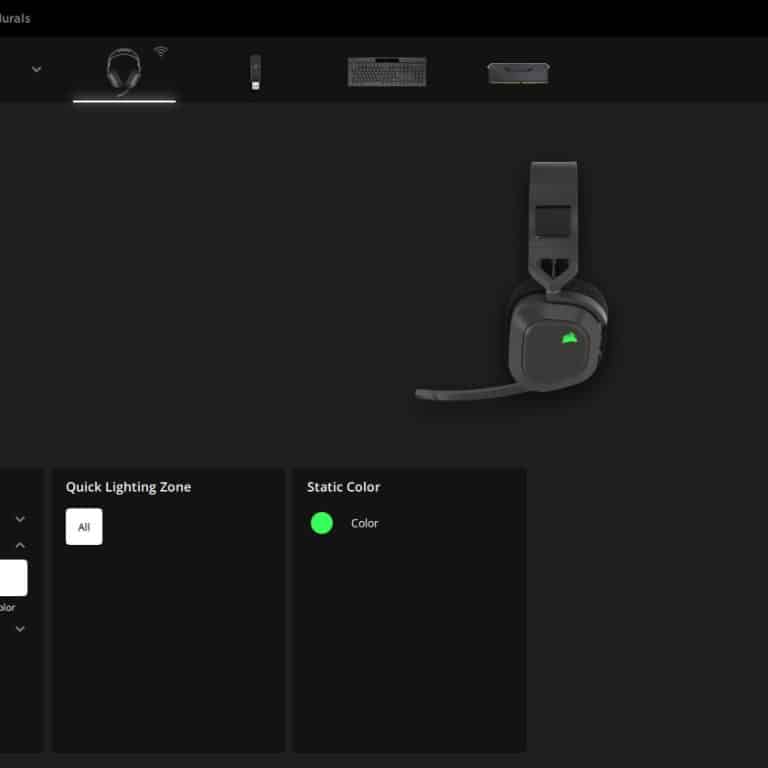Click the wireless signal icon beside the headset
Image resolution: width=768 pixels, height=768 pixels.
161,51
